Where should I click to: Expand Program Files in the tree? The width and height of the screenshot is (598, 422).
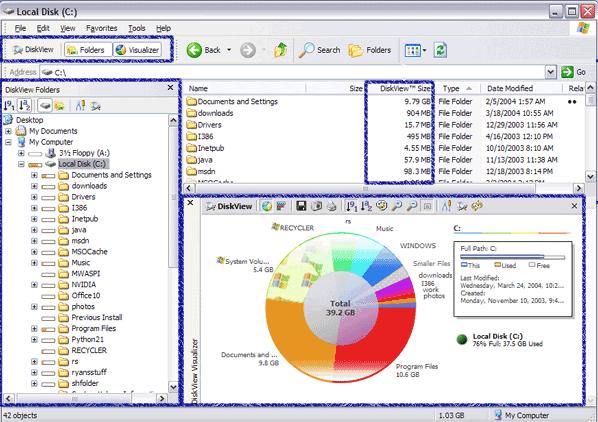pyautogui.click(x=34, y=328)
